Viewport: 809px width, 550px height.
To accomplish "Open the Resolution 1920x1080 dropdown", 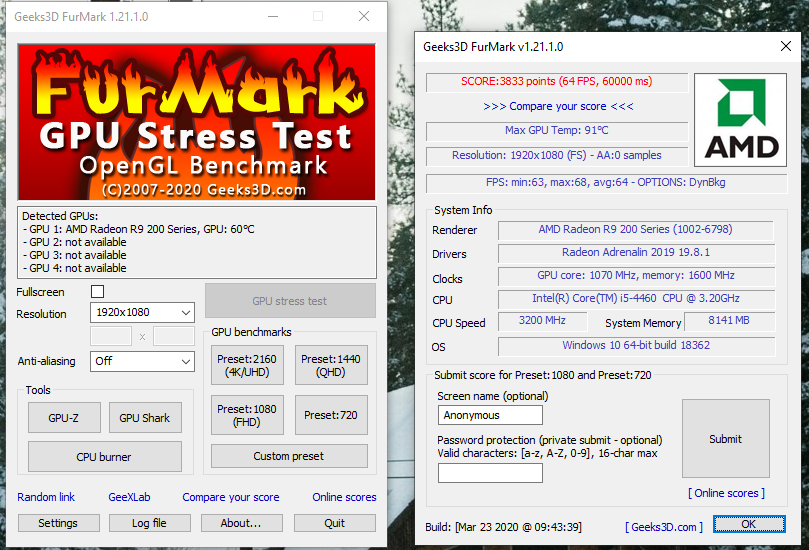I will coord(142,313).
